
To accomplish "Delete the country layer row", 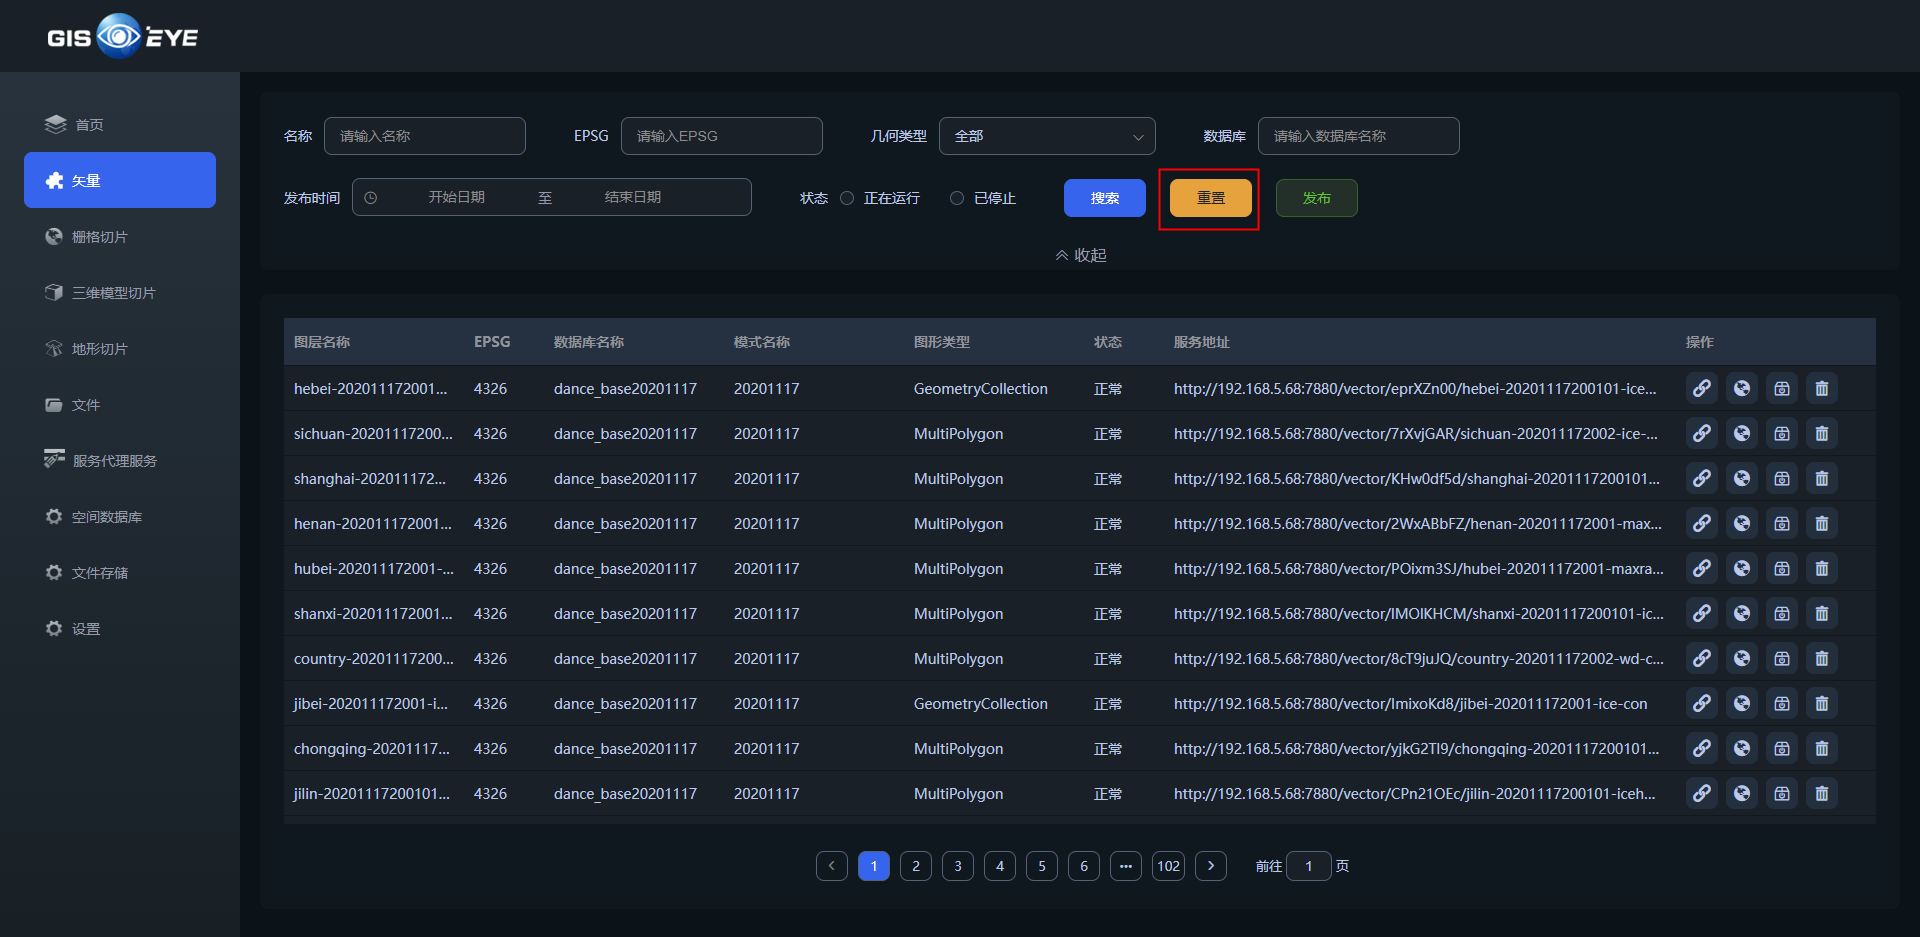I will pyautogui.click(x=1821, y=658).
